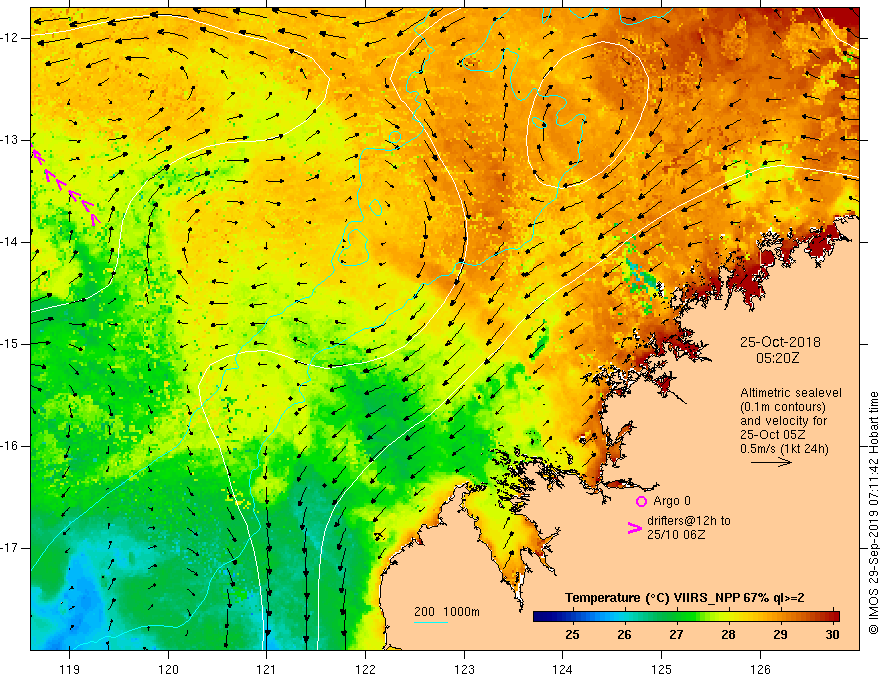The height and width of the screenshot is (680, 880).
Task: Click the velocity scale arrow in legend
Action: click(771, 462)
